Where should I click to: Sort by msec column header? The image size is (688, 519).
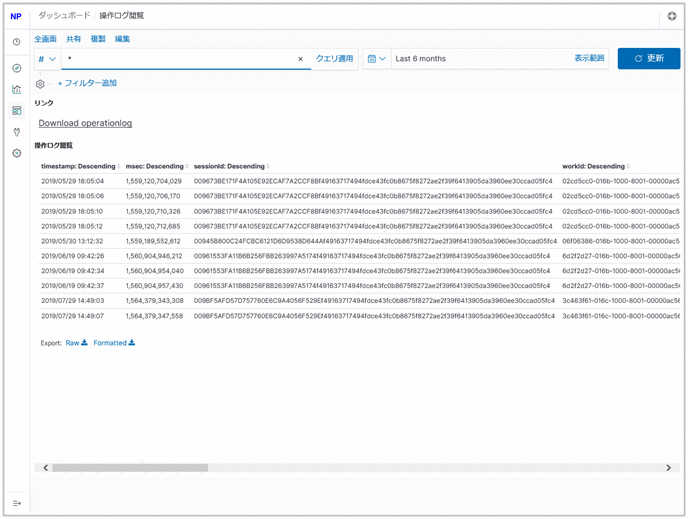click(x=156, y=166)
